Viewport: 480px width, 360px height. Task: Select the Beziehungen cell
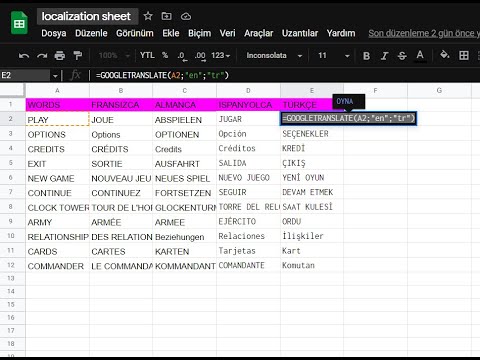(x=185, y=236)
